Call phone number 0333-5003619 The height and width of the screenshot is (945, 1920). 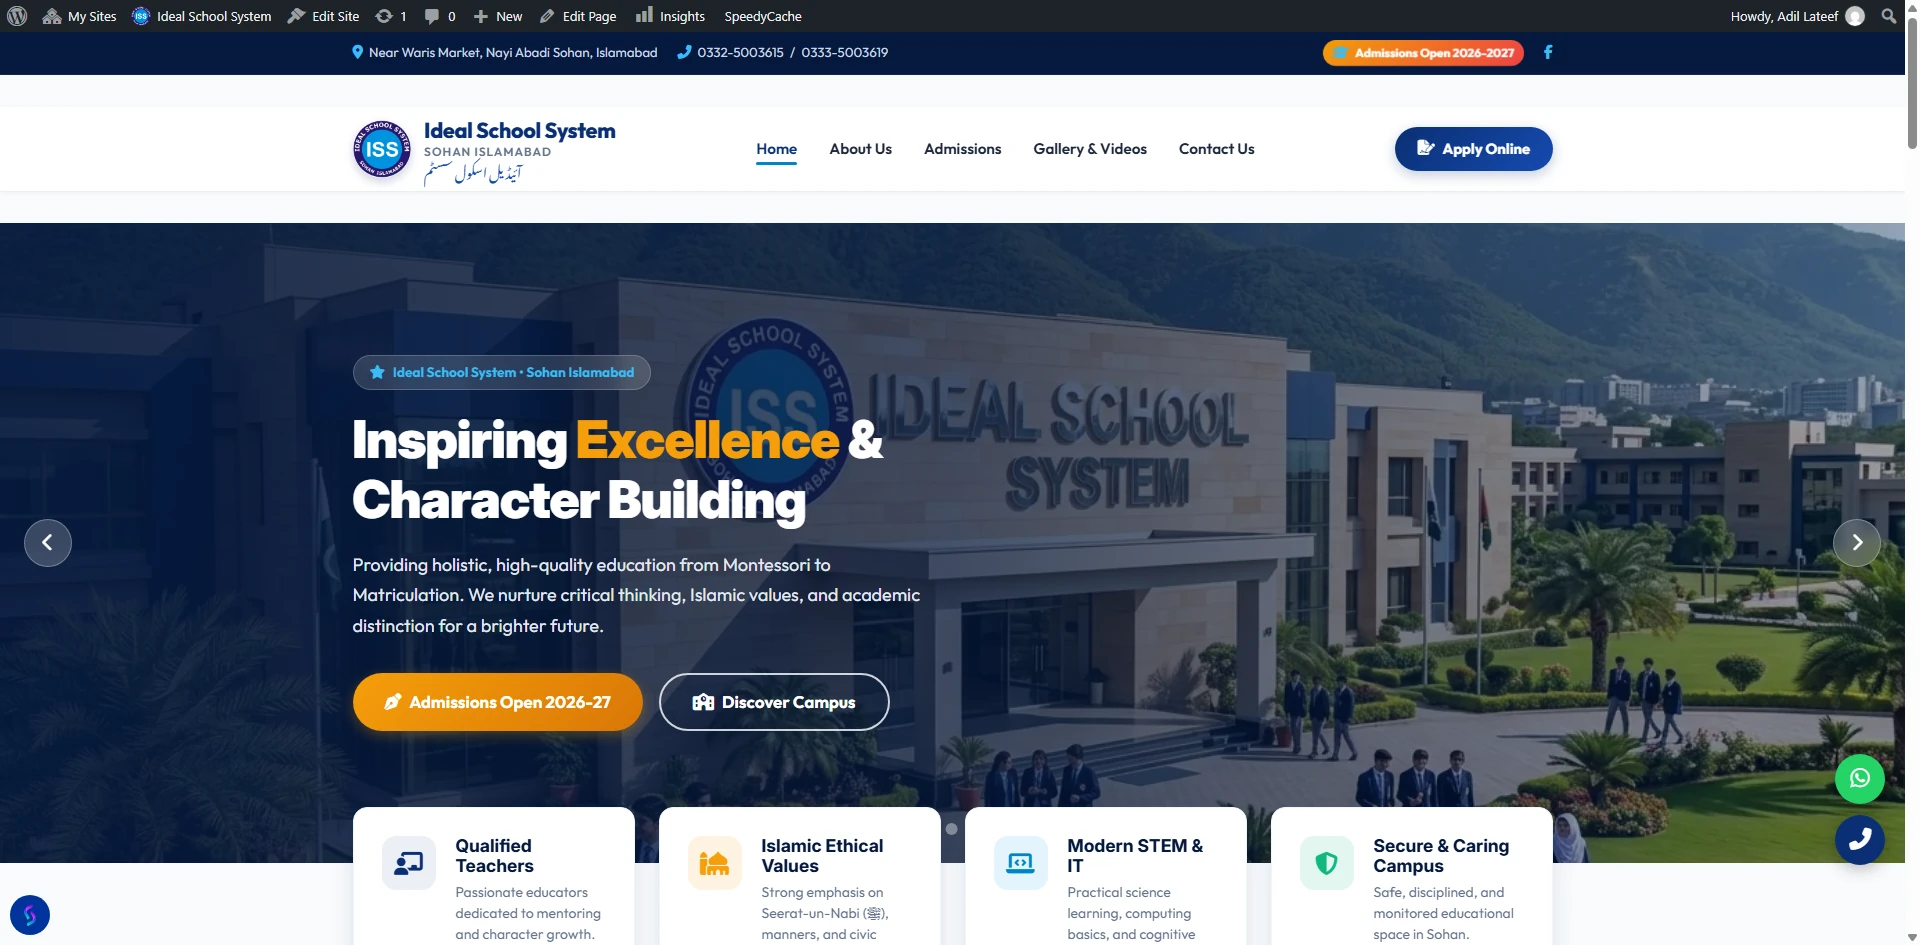click(x=844, y=52)
